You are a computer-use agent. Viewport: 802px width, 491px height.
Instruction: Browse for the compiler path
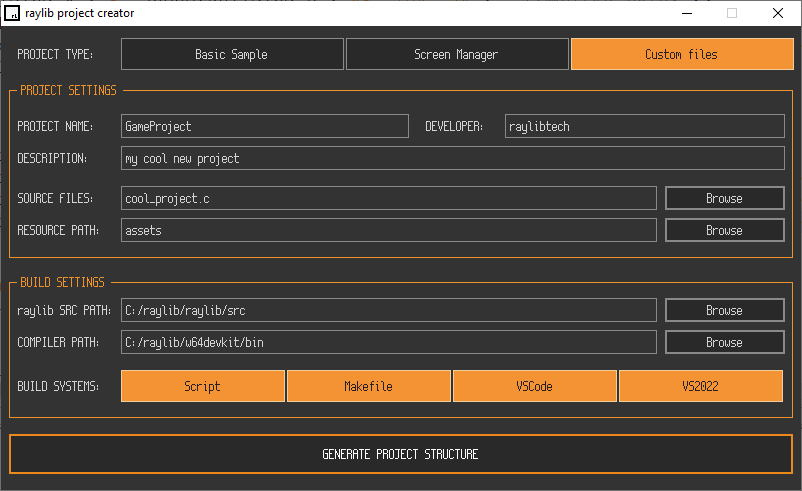pyautogui.click(x=725, y=342)
